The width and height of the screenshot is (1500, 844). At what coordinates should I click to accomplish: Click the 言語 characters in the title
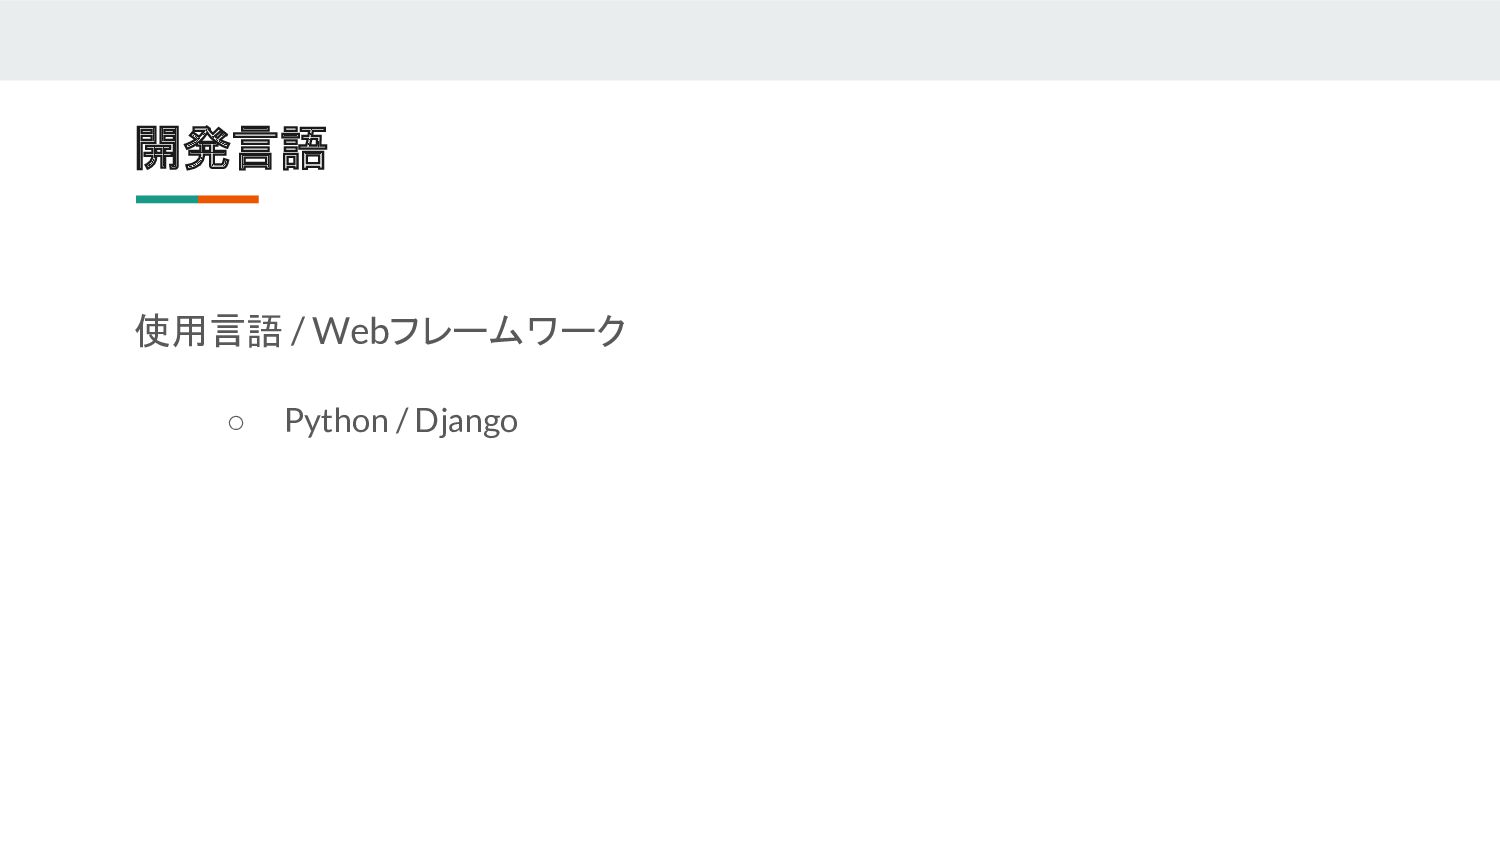280,148
